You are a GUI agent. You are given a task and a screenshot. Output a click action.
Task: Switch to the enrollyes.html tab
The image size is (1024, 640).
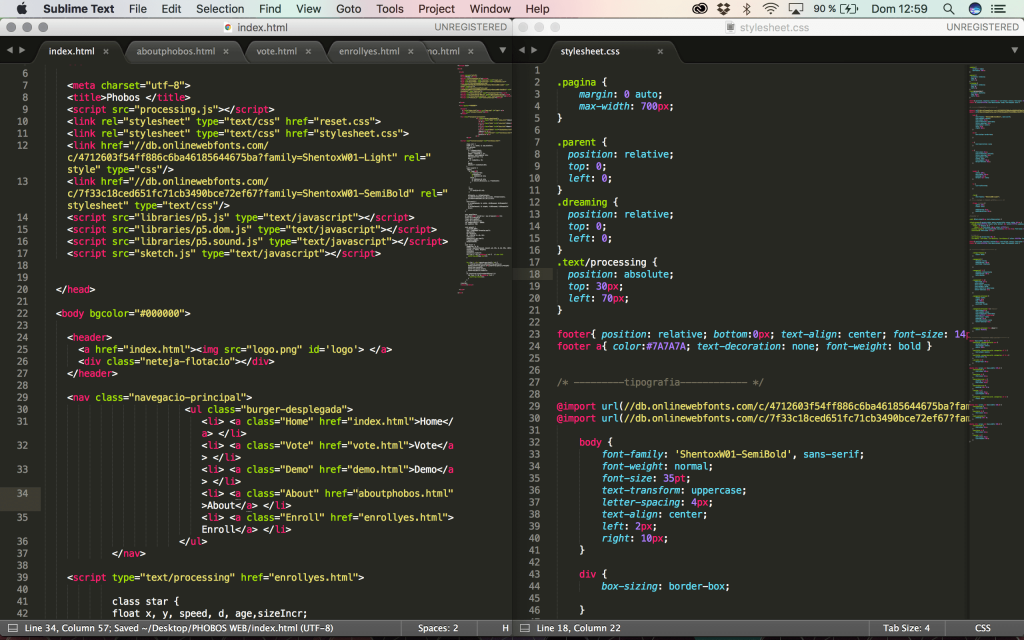point(369,51)
